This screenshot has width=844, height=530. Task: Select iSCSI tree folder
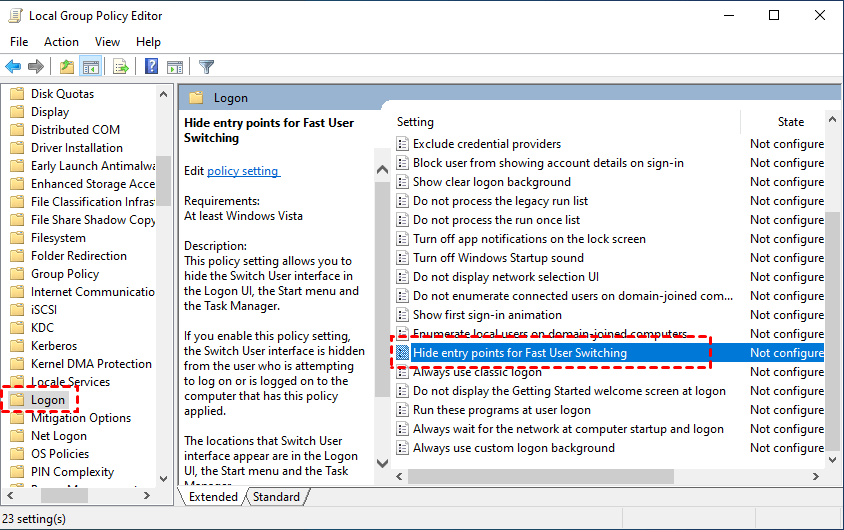tap(44, 309)
